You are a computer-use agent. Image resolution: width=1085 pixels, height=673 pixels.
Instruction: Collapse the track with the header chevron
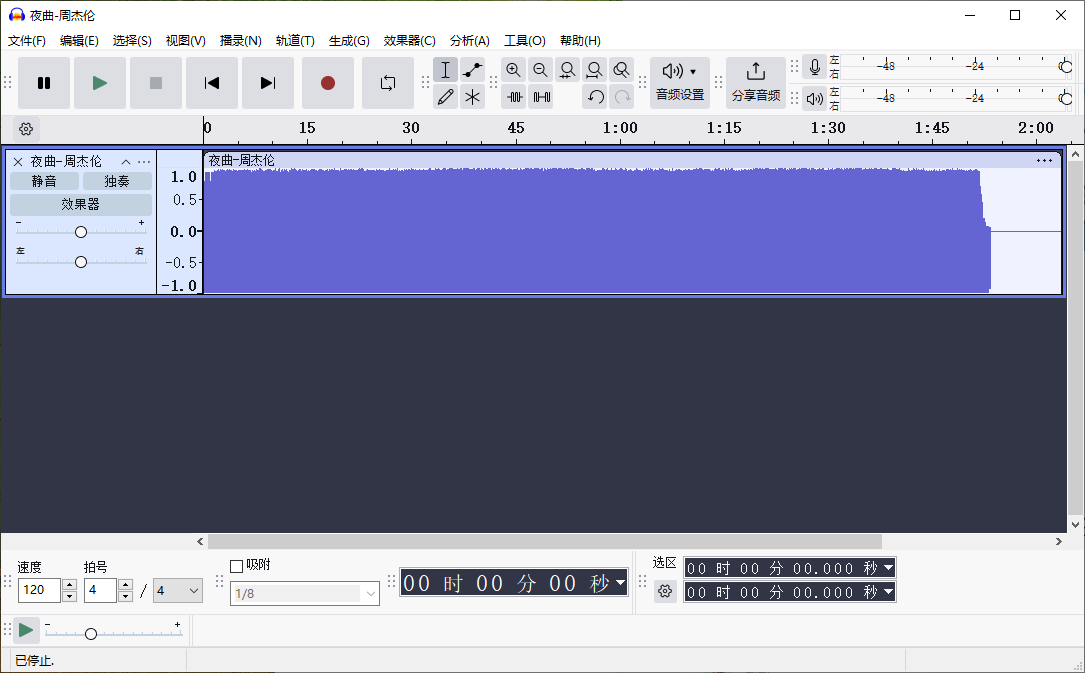pyautogui.click(x=126, y=161)
